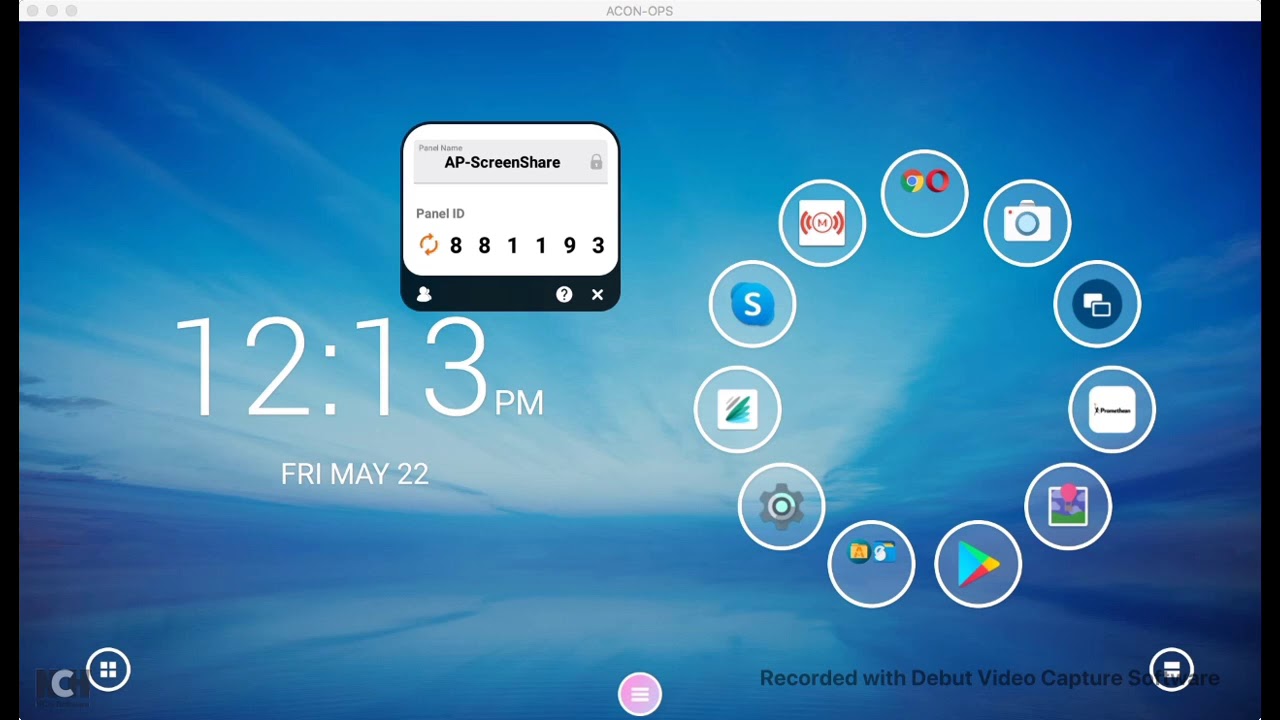Open the ScreenShare users icon
Screen dimensions: 1280x720
[x=424, y=294]
